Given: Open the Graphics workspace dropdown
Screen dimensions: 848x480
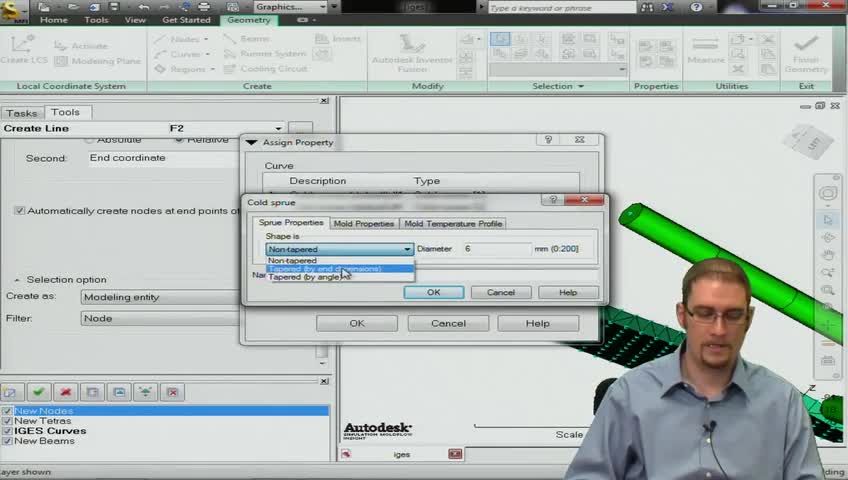Looking at the screenshot, I should click(x=290, y=7).
